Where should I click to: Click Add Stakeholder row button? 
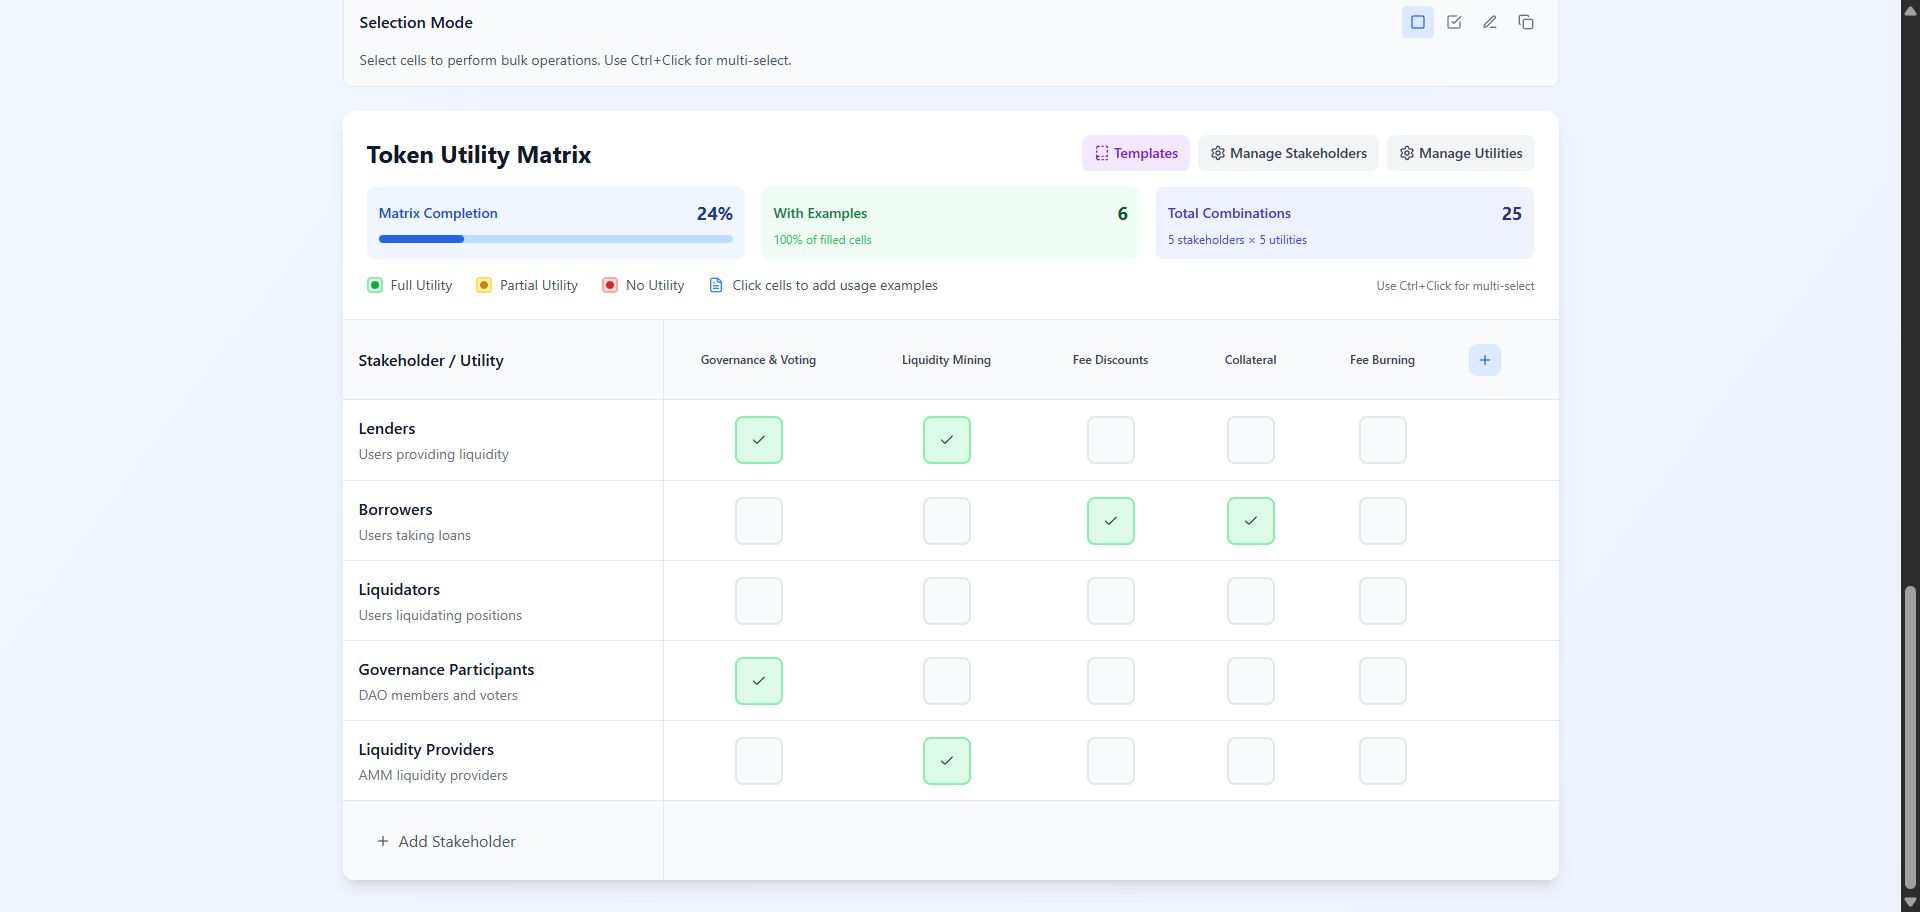point(447,841)
